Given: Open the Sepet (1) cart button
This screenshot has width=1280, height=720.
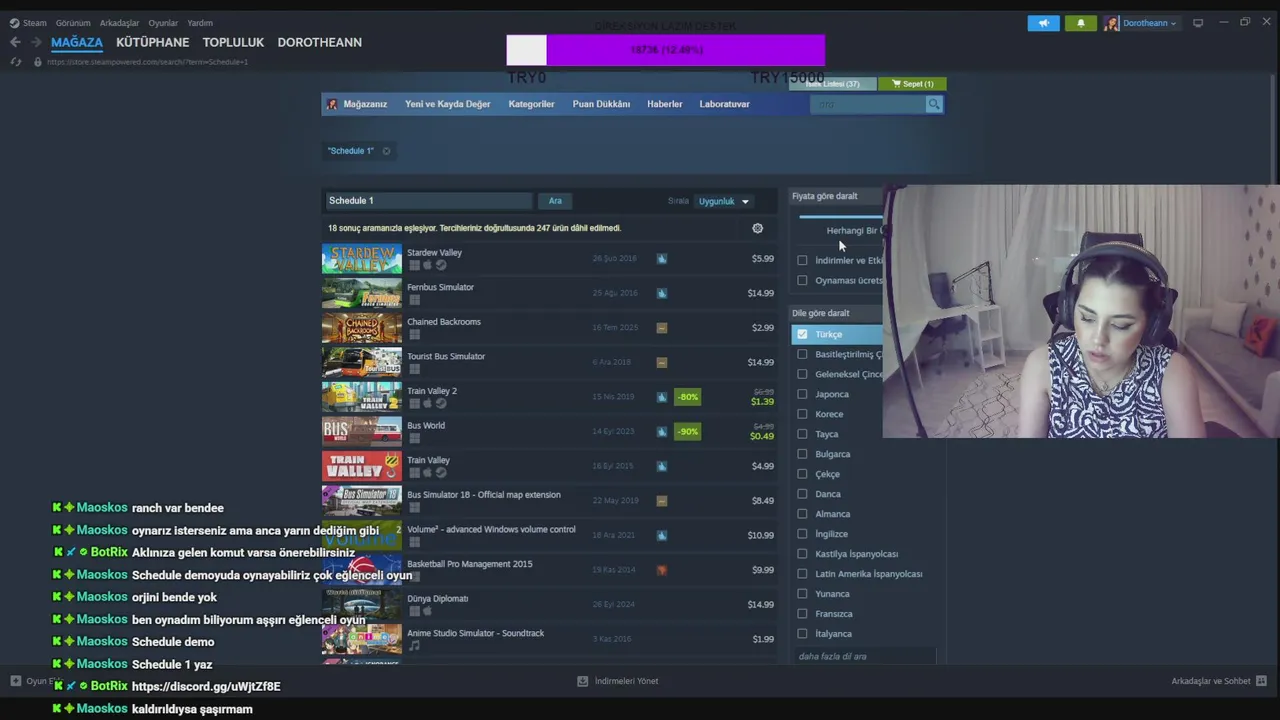Looking at the screenshot, I should (x=912, y=84).
